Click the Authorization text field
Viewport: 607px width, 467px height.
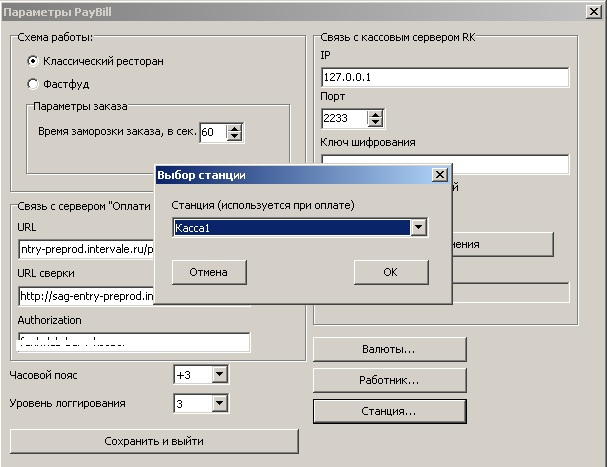point(132,342)
